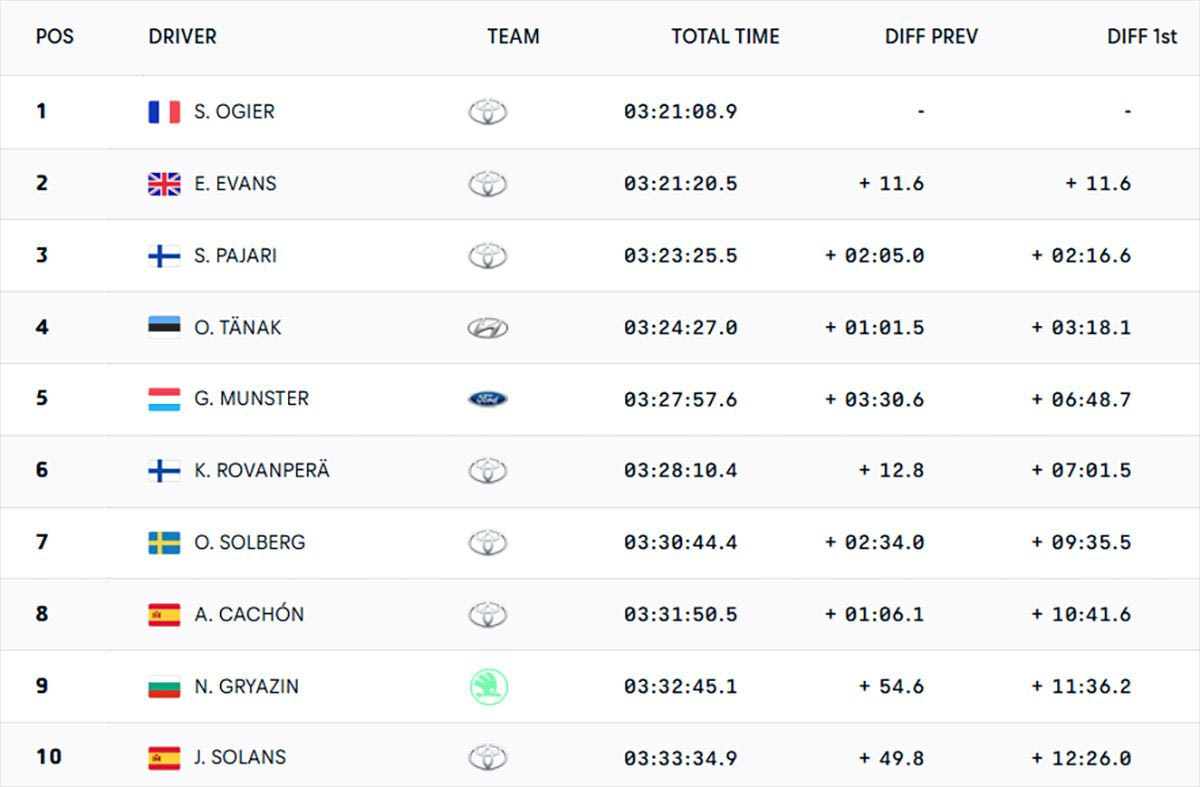Click the DRIVER column header
This screenshot has width=1200, height=787.
click(182, 37)
